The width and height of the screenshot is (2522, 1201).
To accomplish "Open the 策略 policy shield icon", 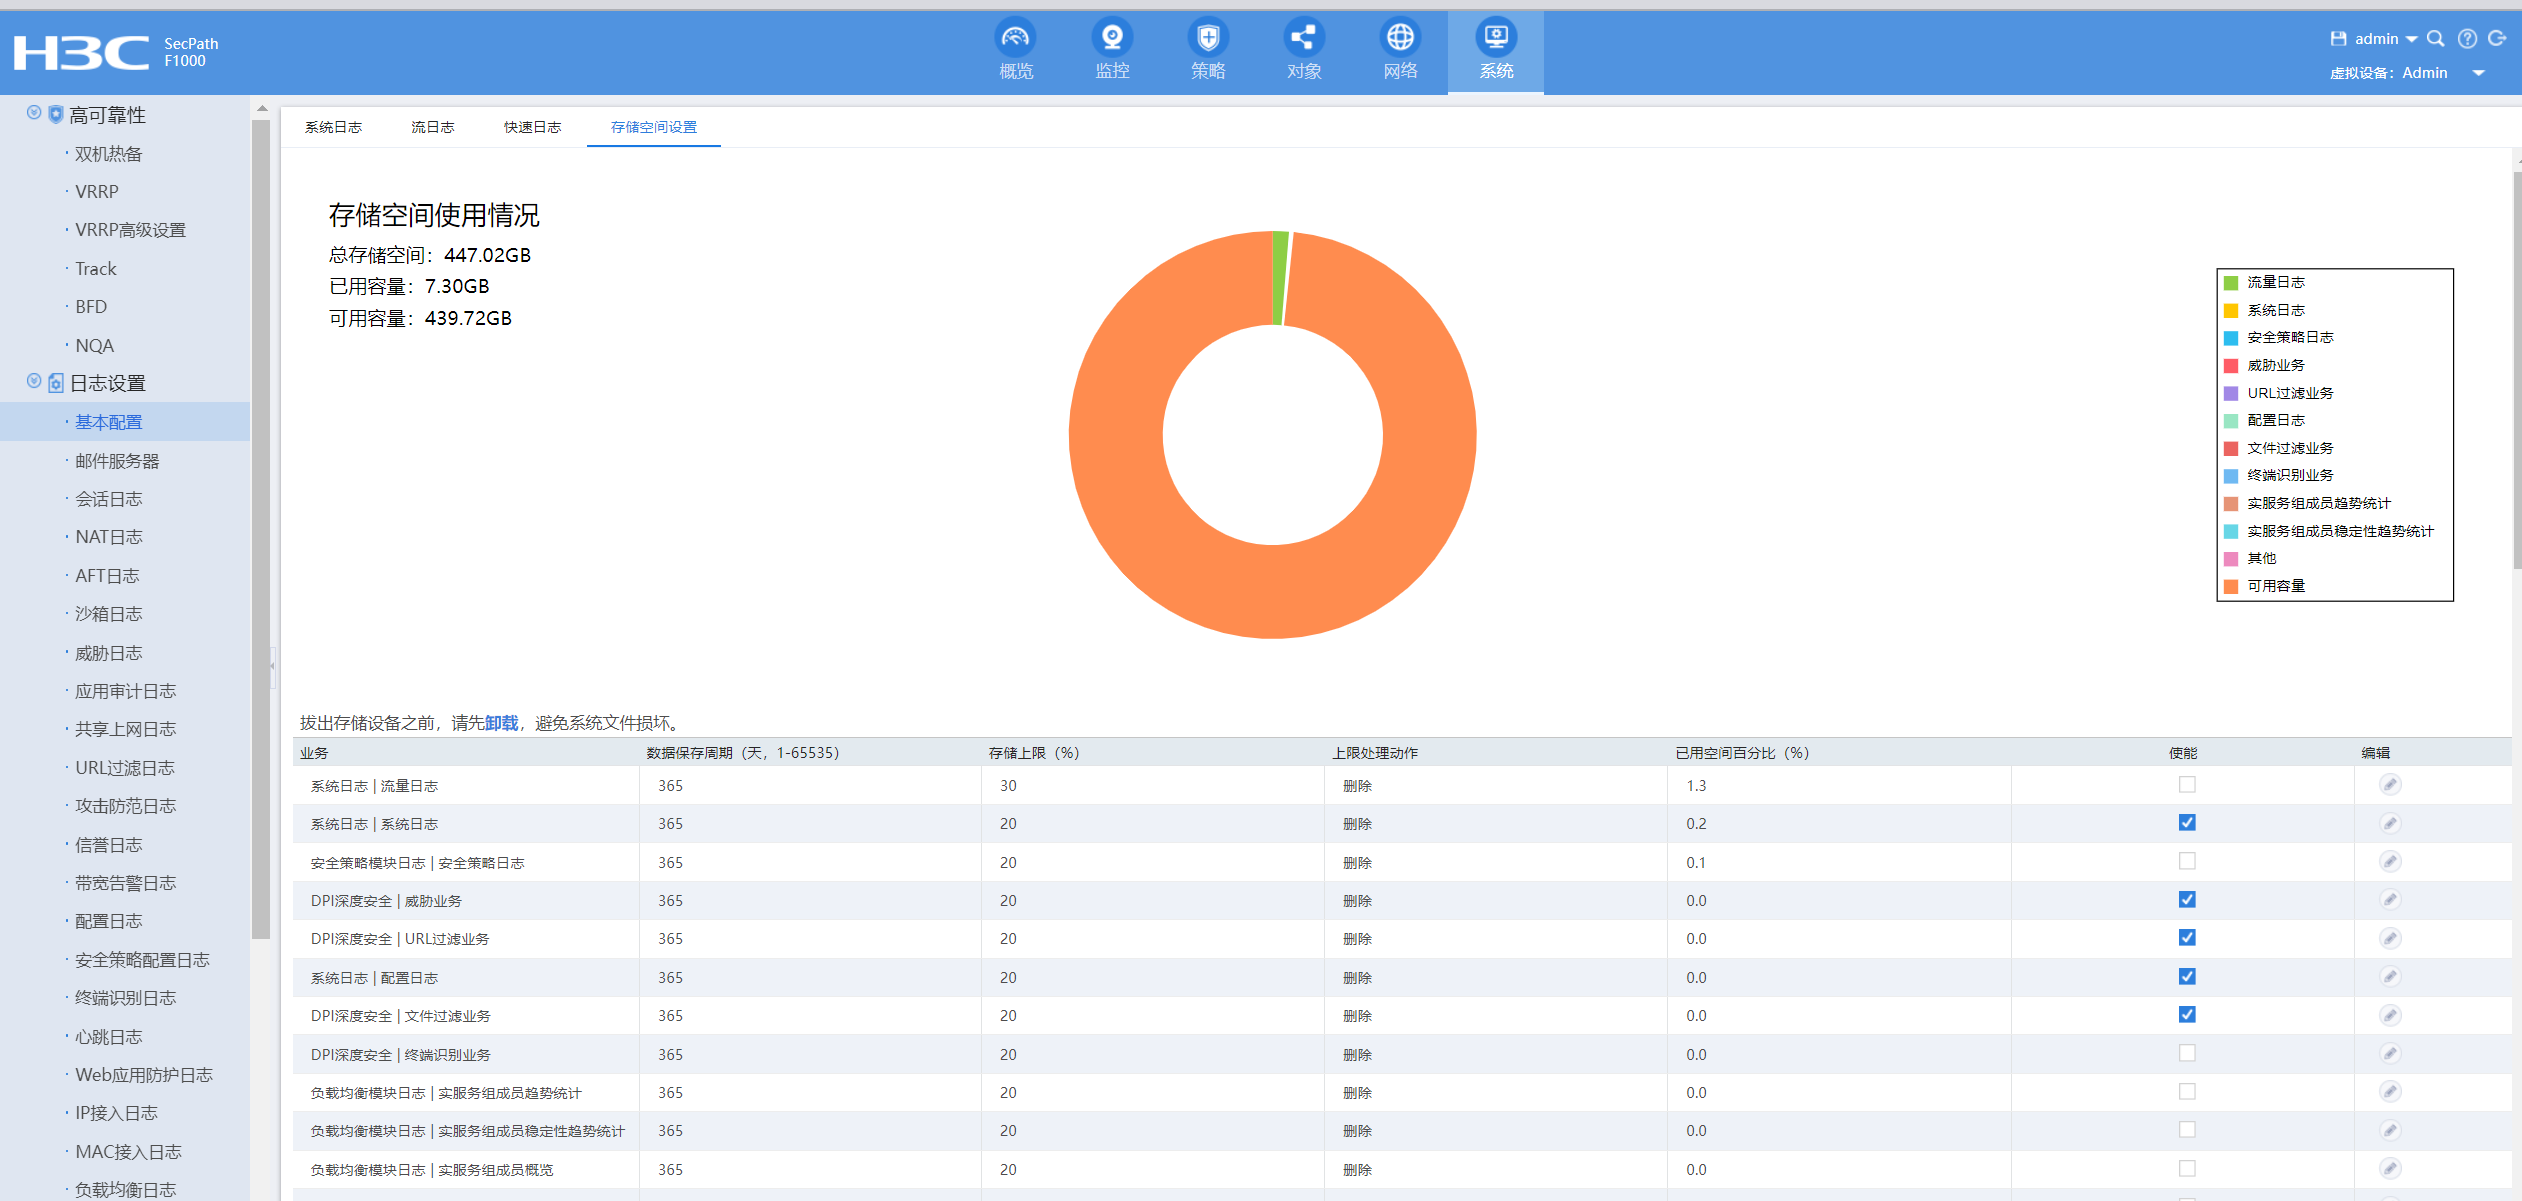I will (1208, 38).
